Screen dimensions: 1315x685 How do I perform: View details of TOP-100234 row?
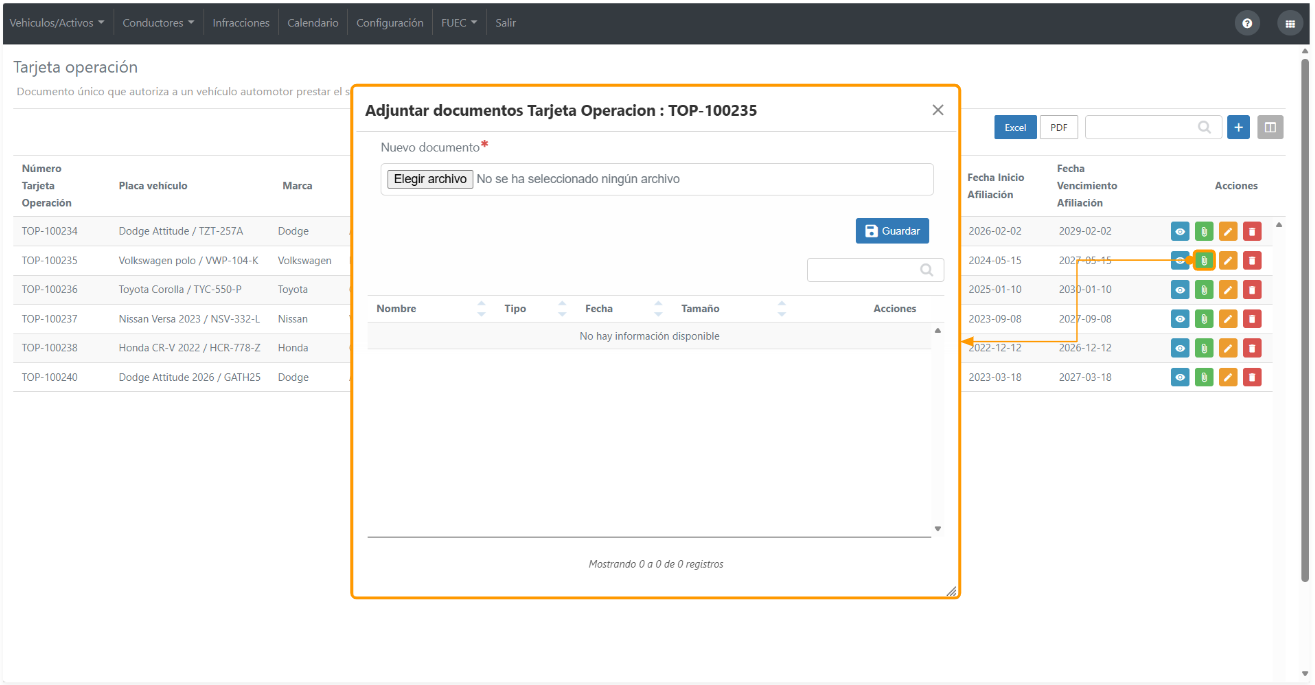click(x=1181, y=232)
